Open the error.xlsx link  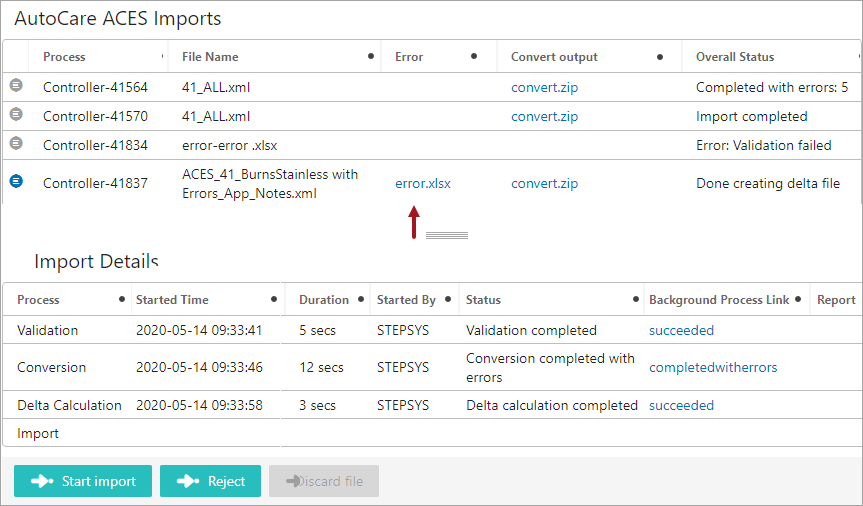pos(423,183)
